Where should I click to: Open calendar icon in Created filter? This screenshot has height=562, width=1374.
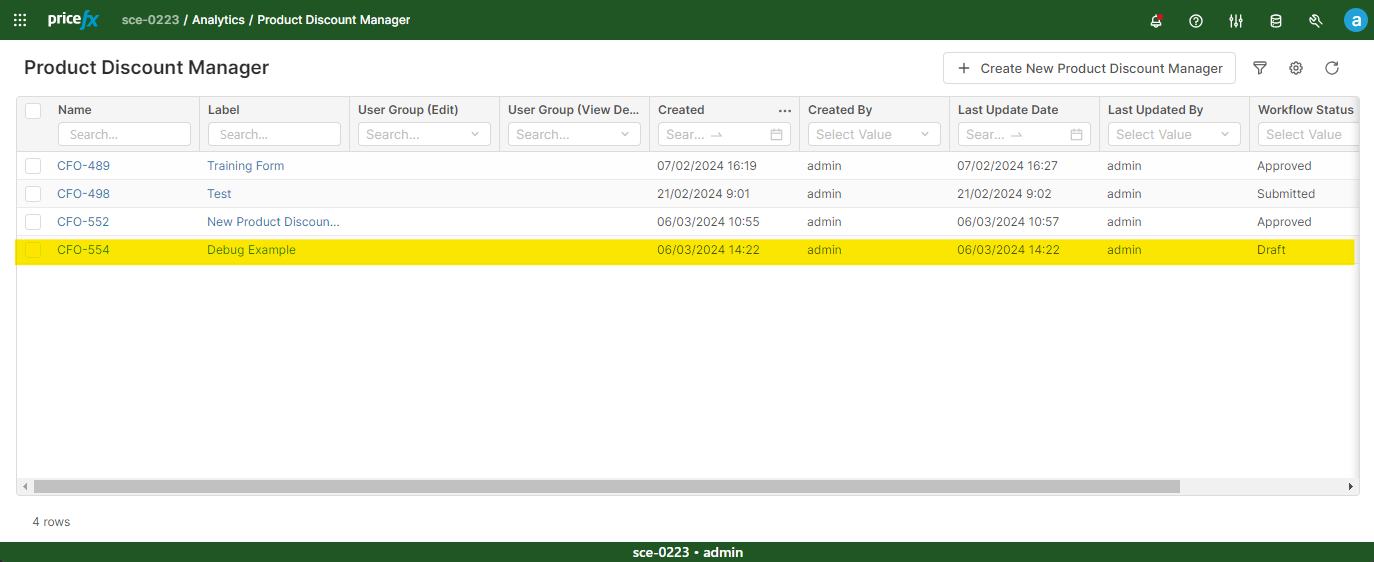[776, 134]
